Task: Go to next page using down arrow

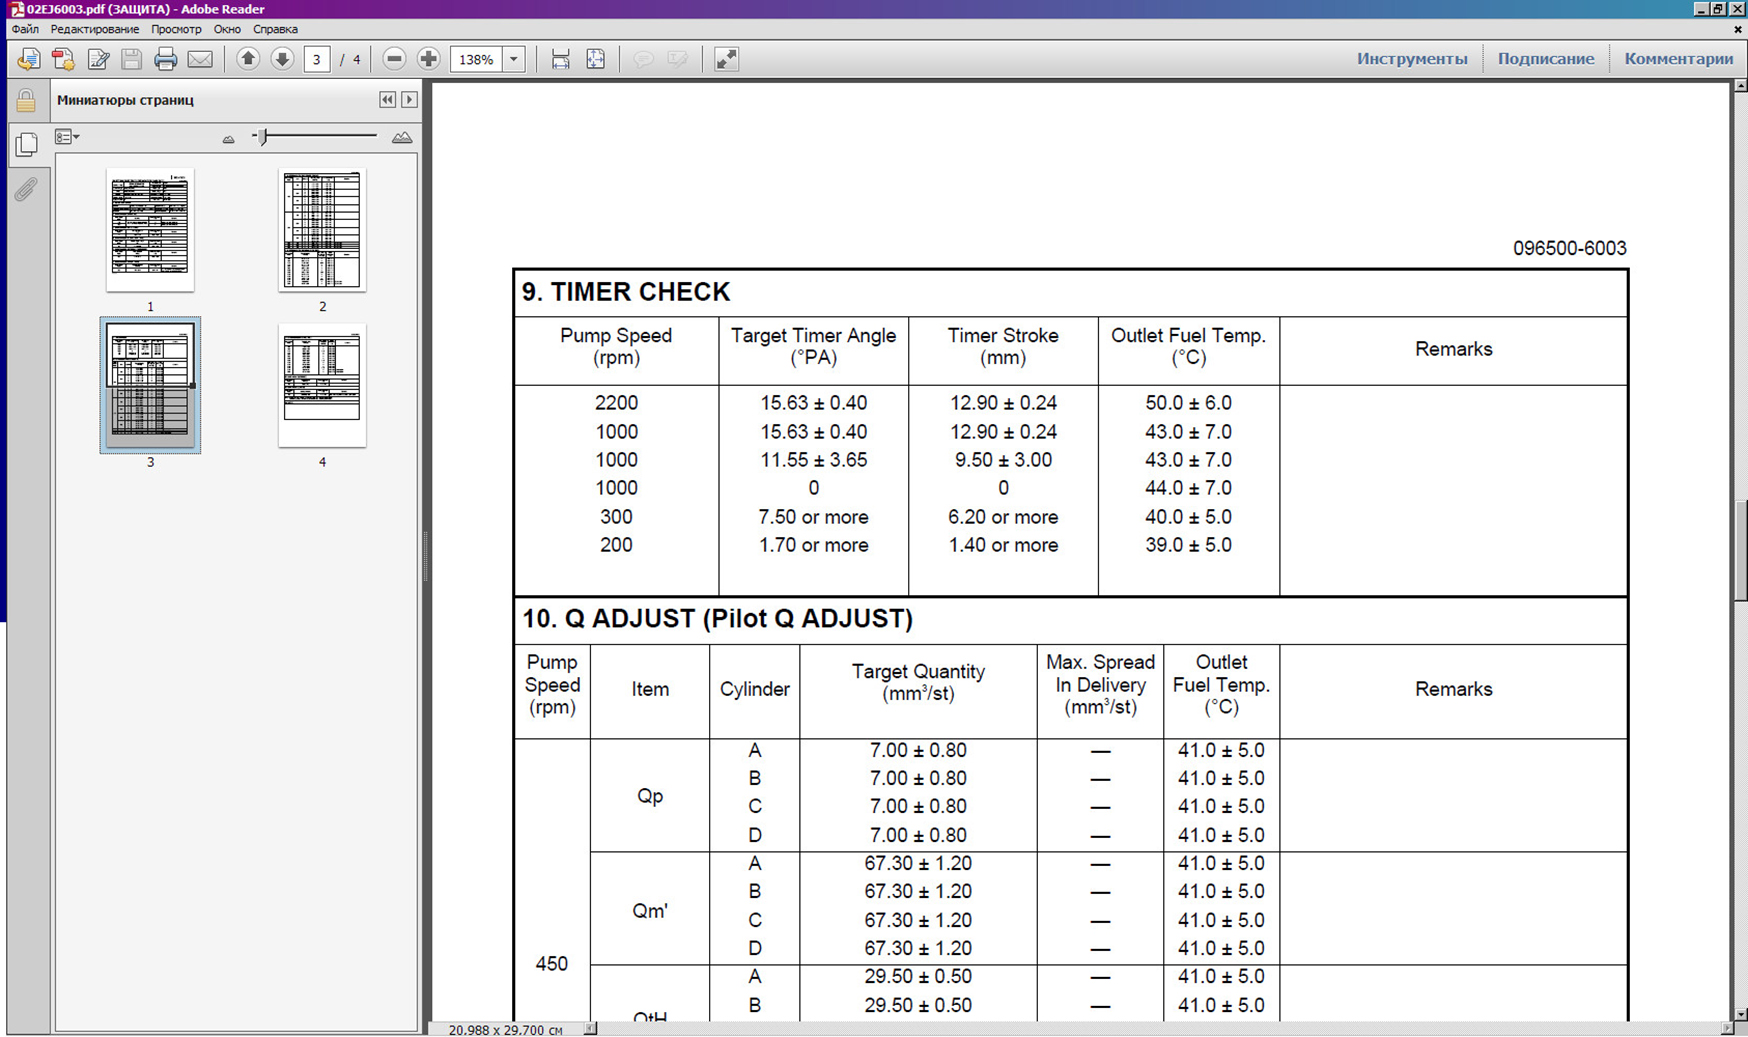Action: pyautogui.click(x=282, y=60)
